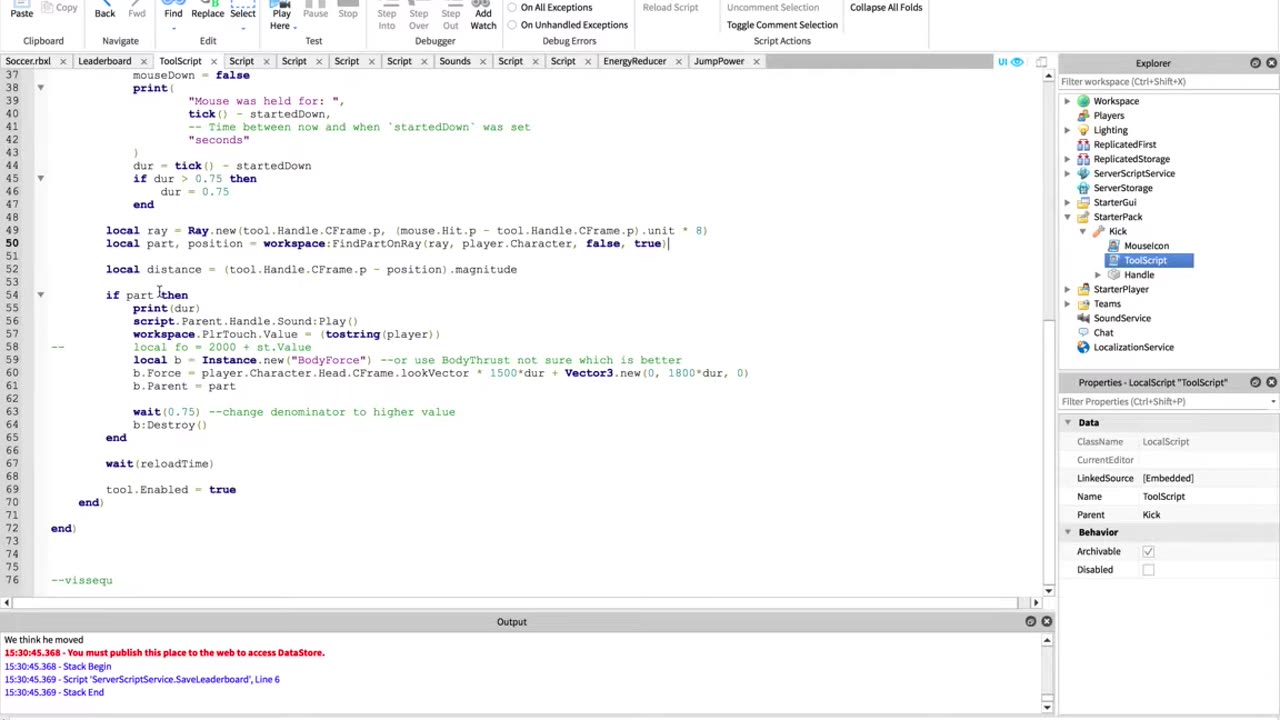
Task: Collapse the code fold at line 54
Action: pyautogui.click(x=40, y=295)
